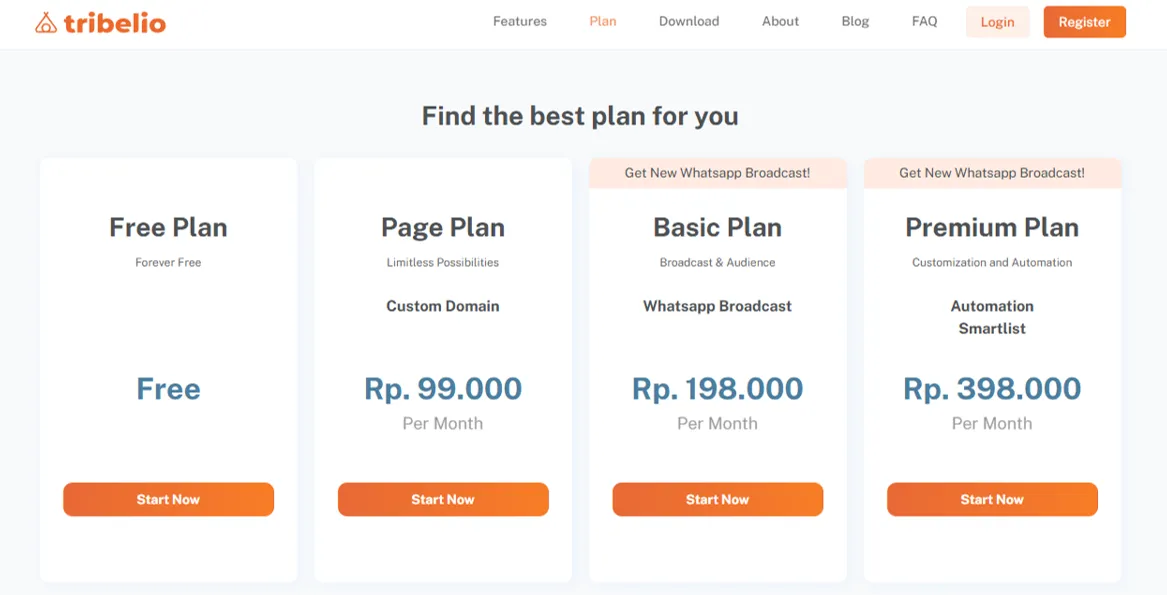1167x595 pixels.
Task: Visit the Blog section
Action: tap(855, 22)
